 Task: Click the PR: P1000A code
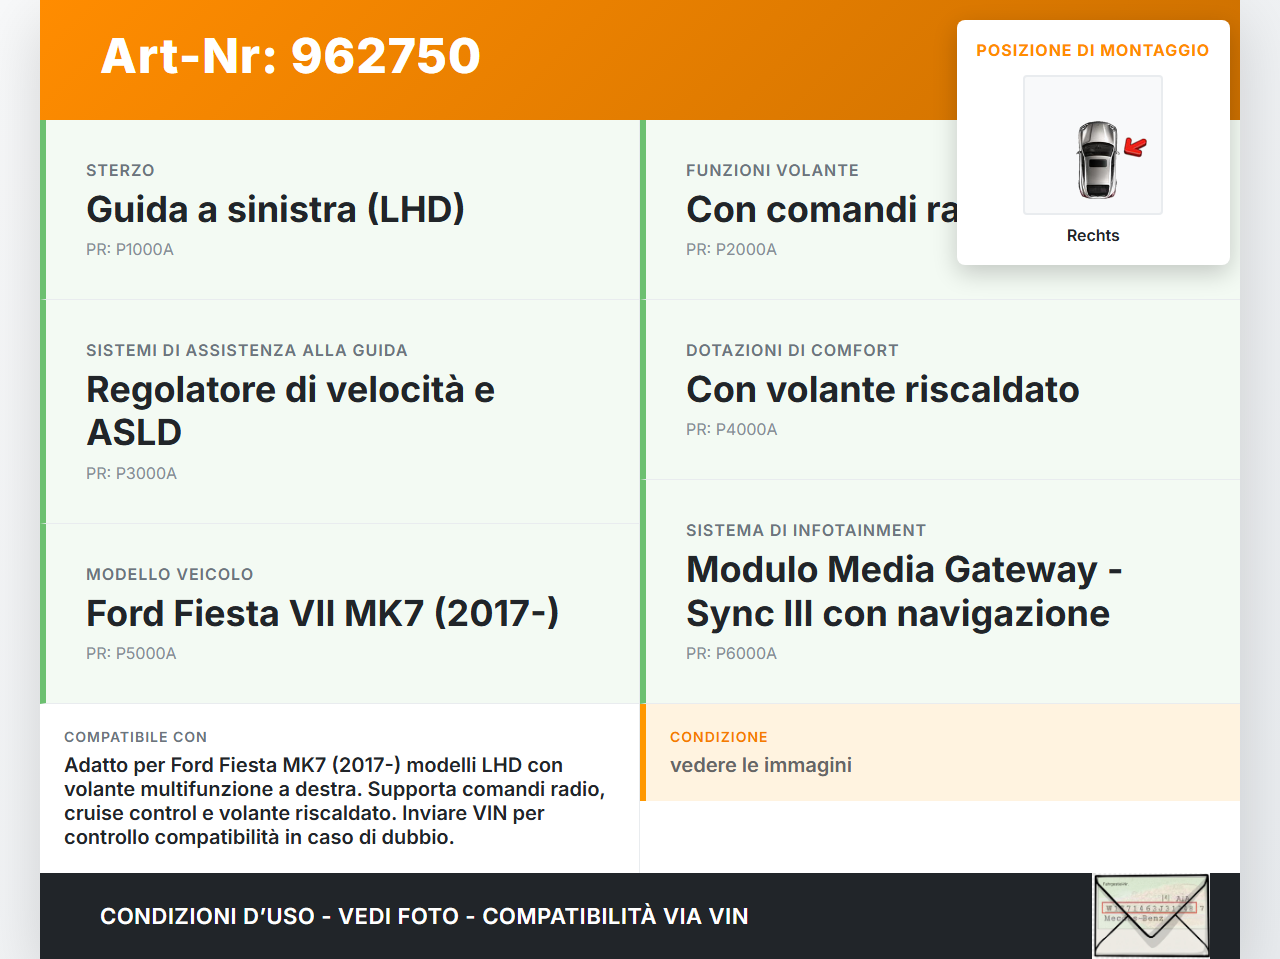click(x=130, y=250)
